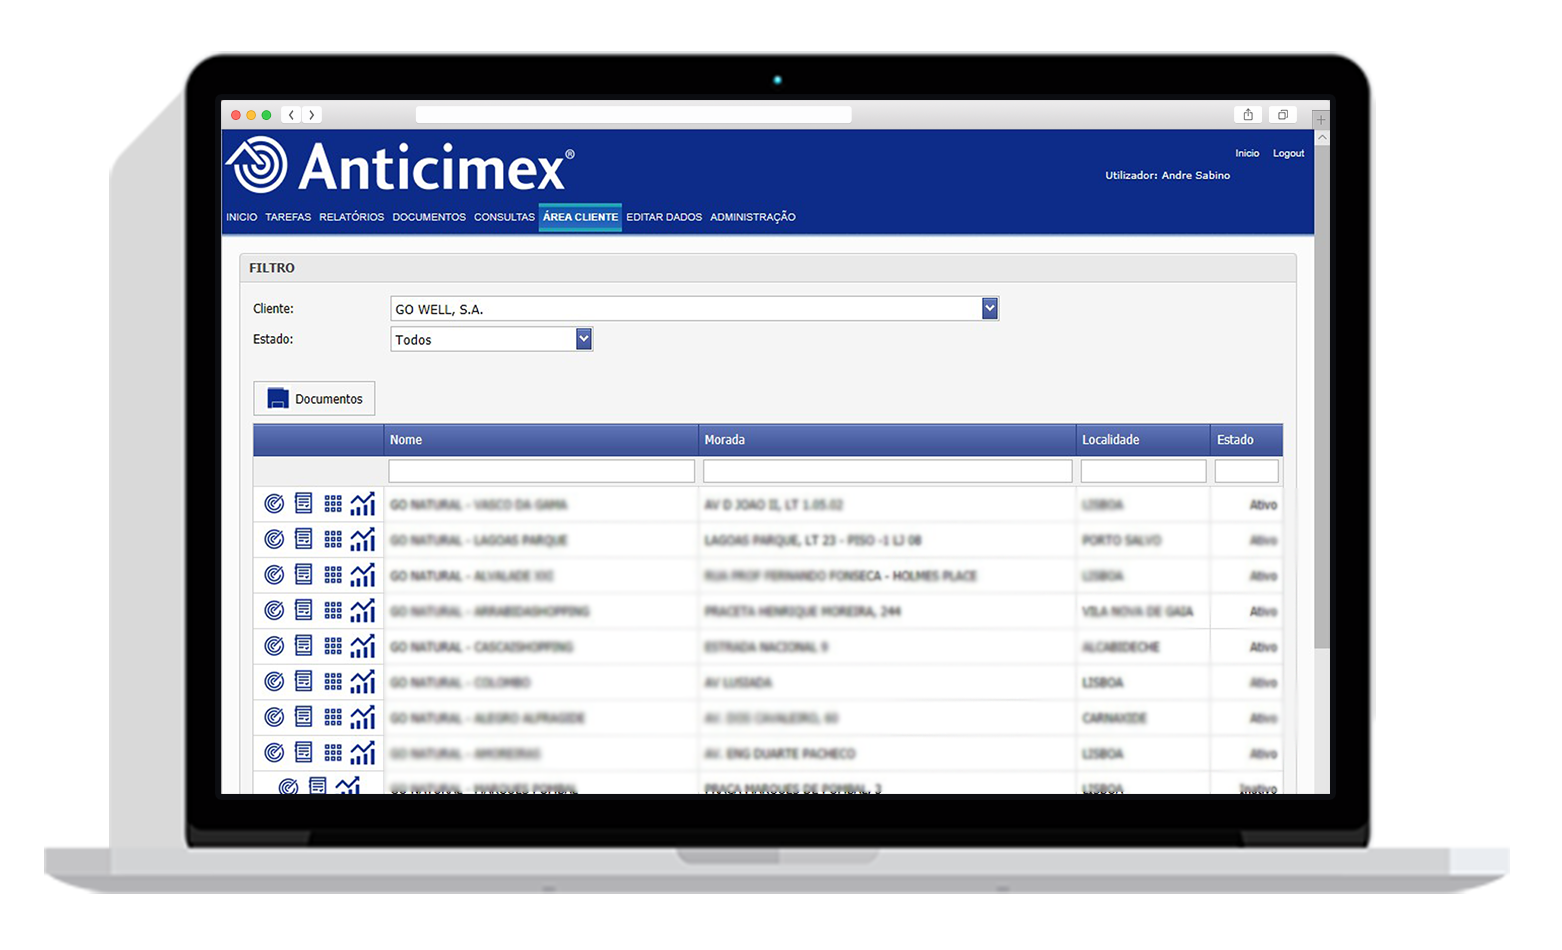Click chart icon in CASCAISHOPPING row
This screenshot has width=1562, height=950.
point(363,646)
